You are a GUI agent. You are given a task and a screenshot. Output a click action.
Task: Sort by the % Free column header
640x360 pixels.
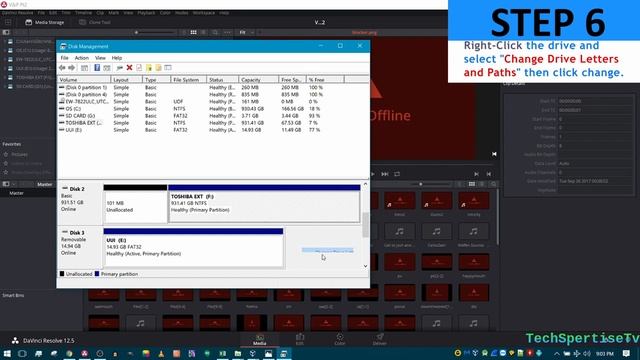pos(325,80)
